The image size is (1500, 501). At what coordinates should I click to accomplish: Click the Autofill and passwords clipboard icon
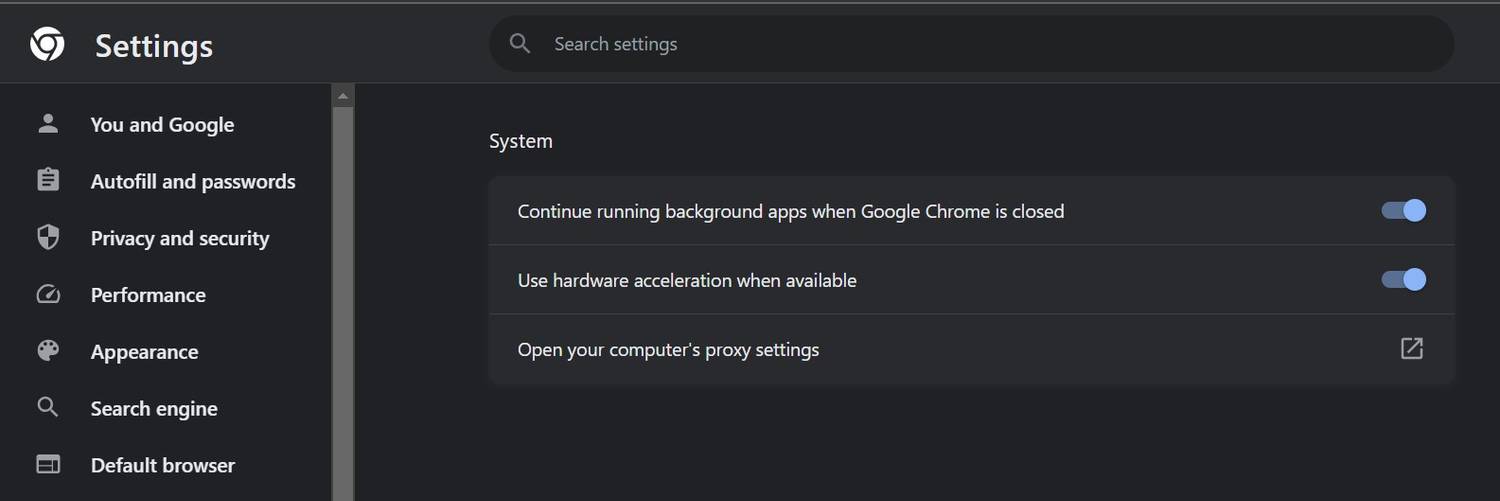click(x=48, y=181)
